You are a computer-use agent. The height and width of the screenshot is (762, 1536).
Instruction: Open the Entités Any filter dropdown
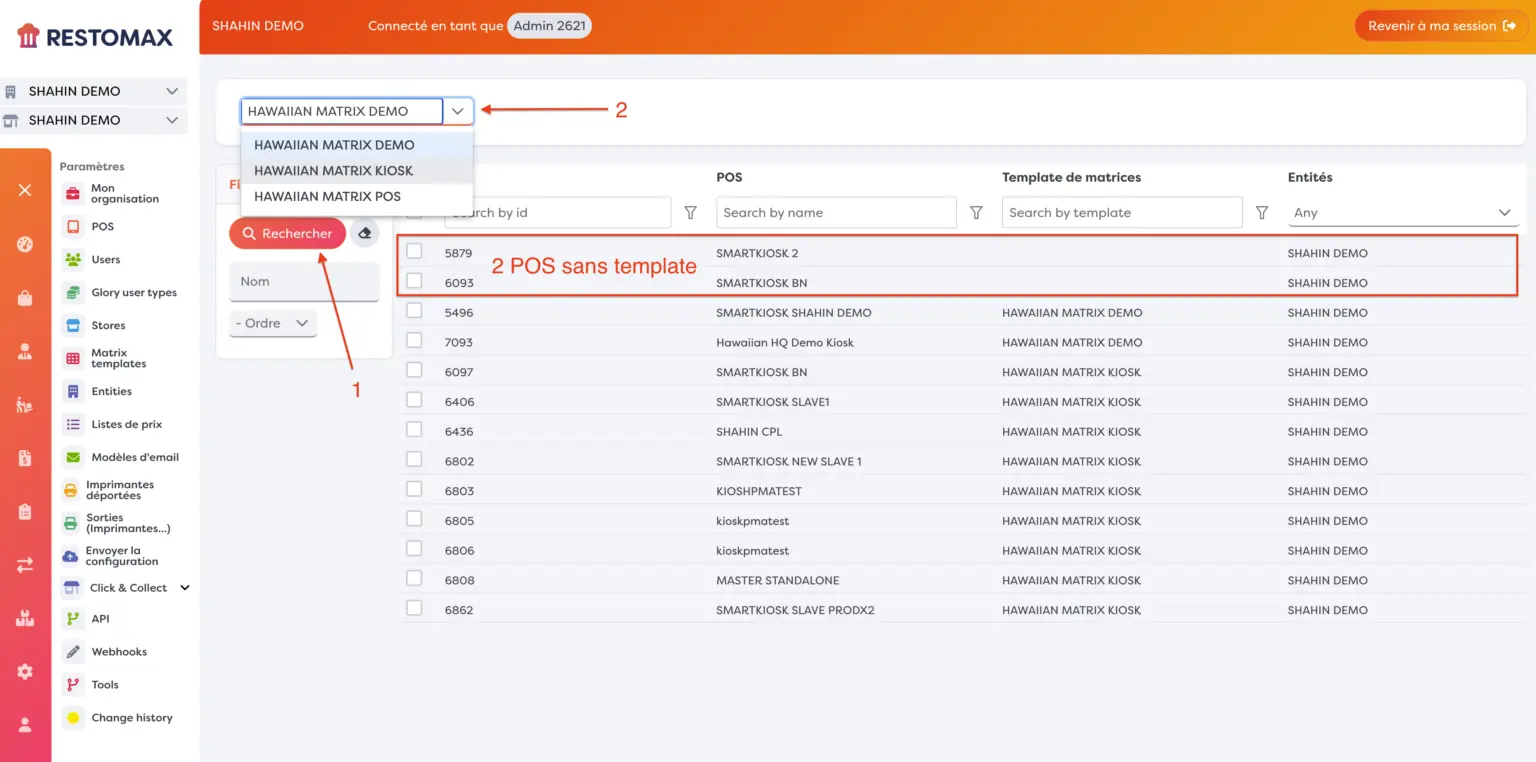click(x=1403, y=212)
